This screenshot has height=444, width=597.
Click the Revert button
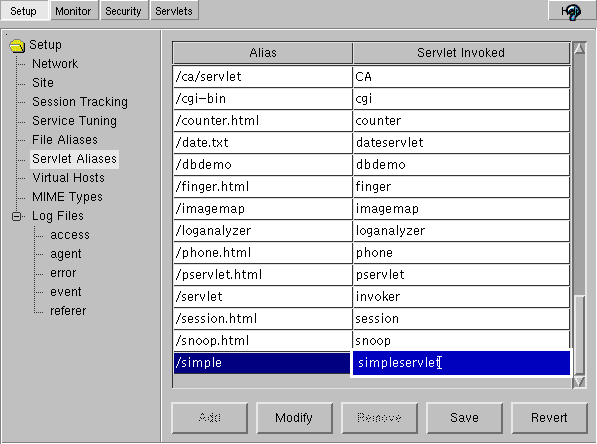(549, 418)
